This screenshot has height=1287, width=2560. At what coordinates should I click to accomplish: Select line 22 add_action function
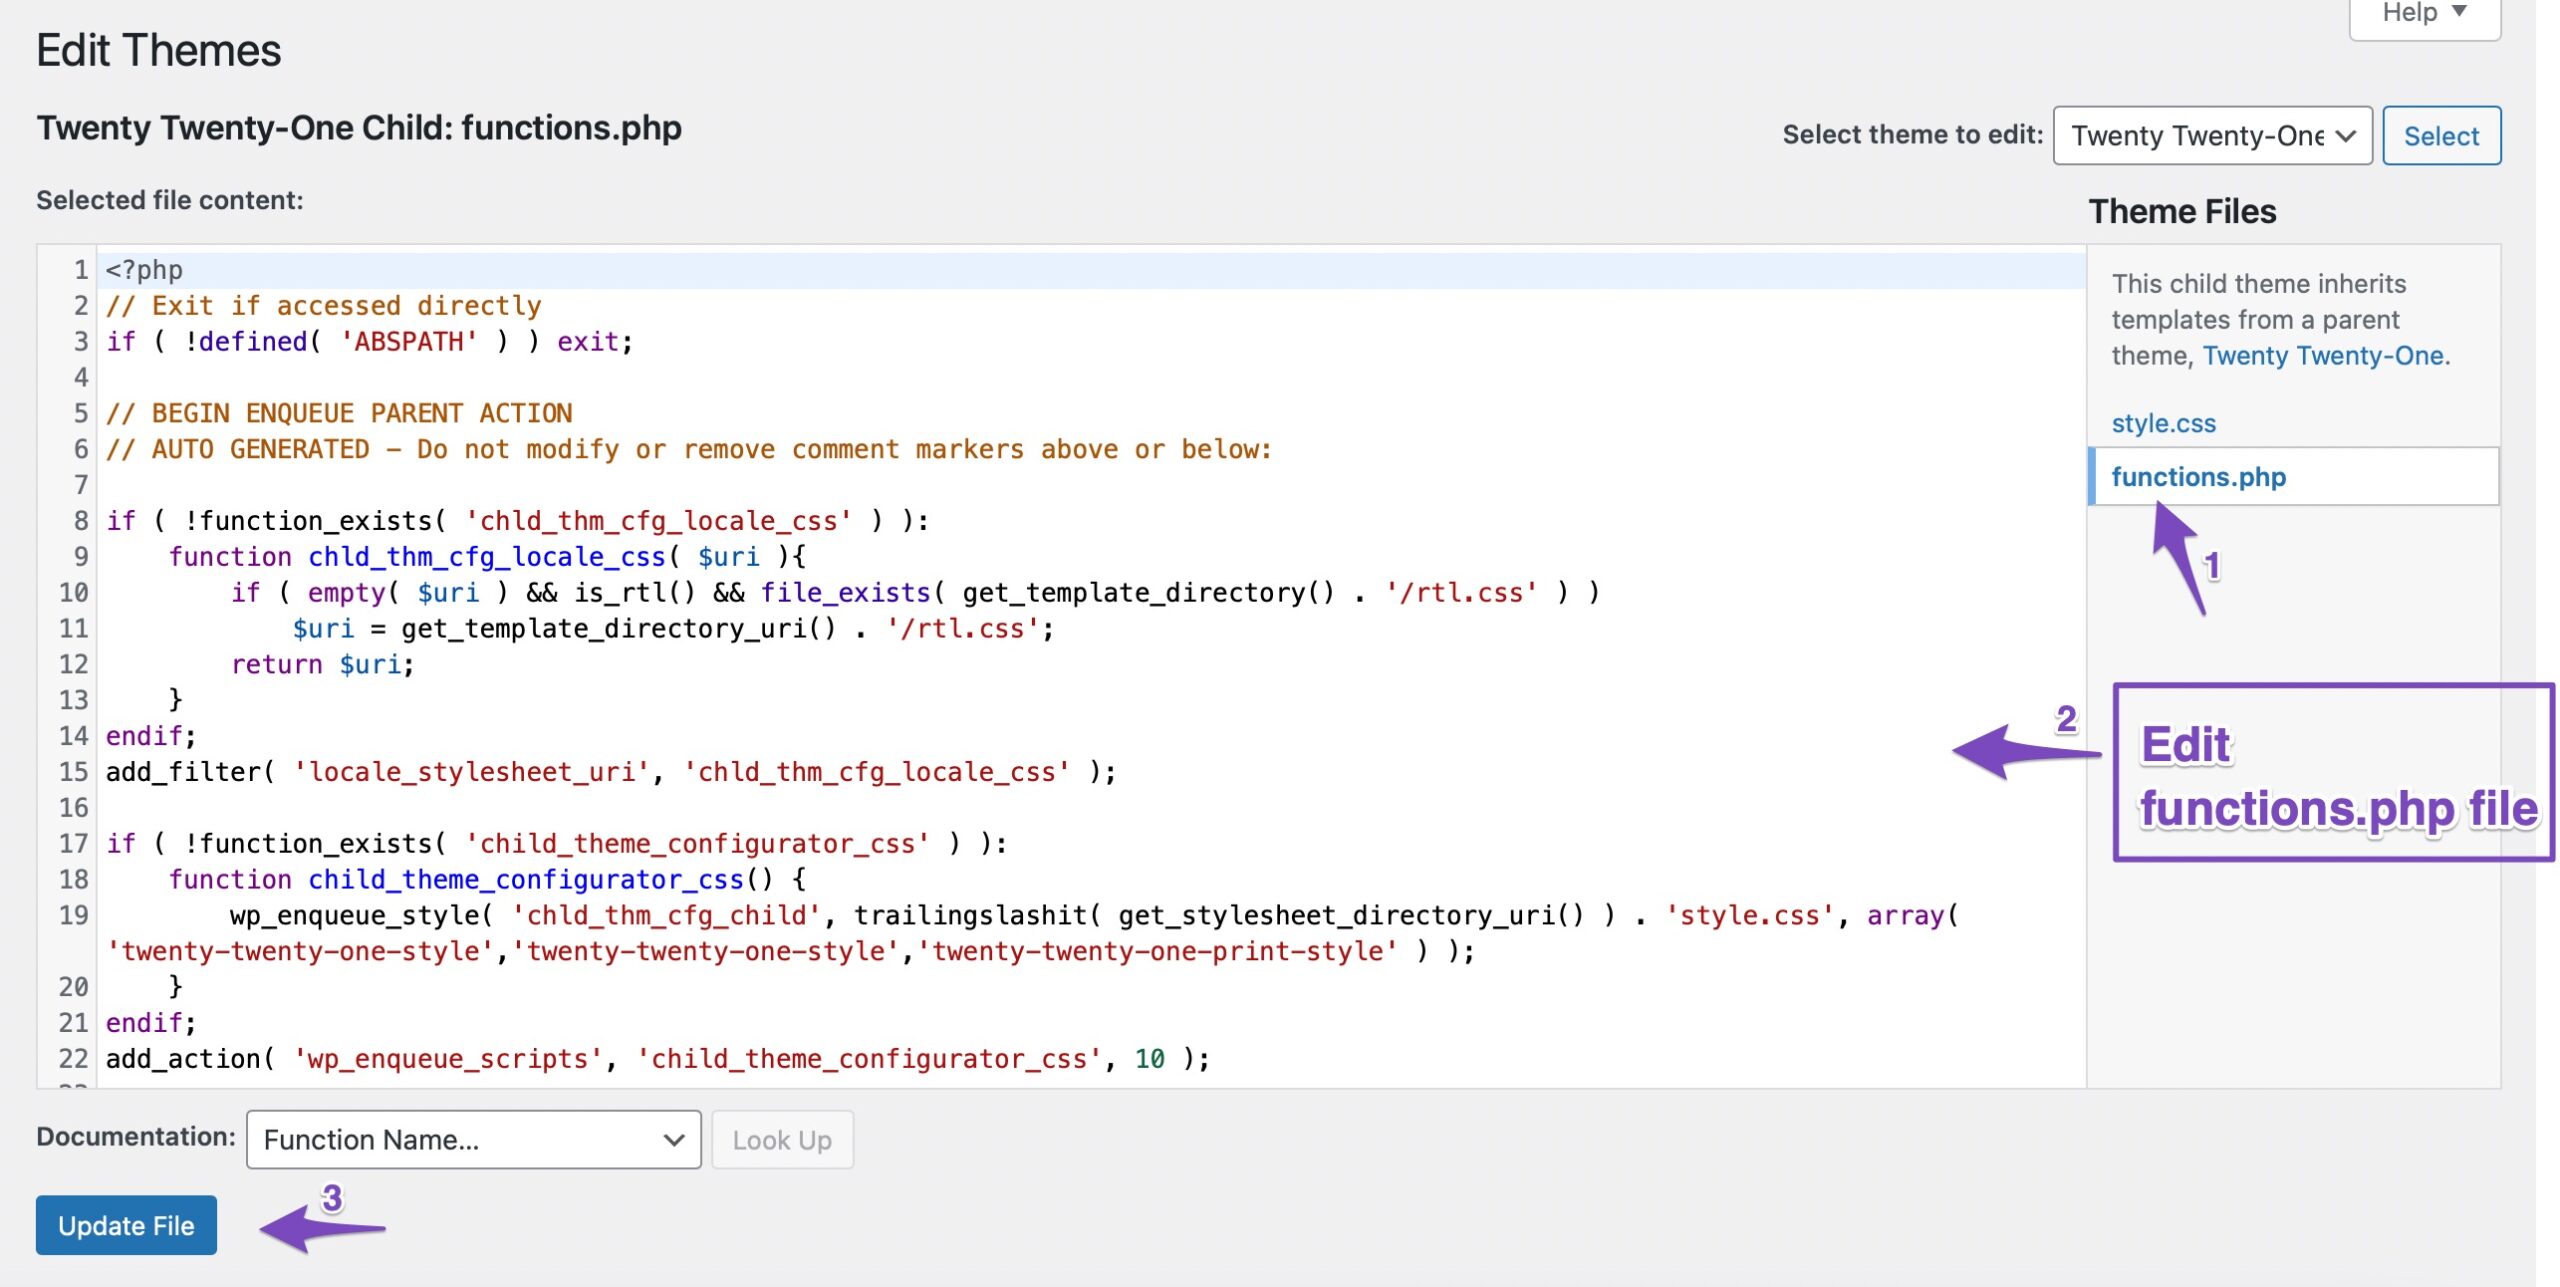point(658,1057)
